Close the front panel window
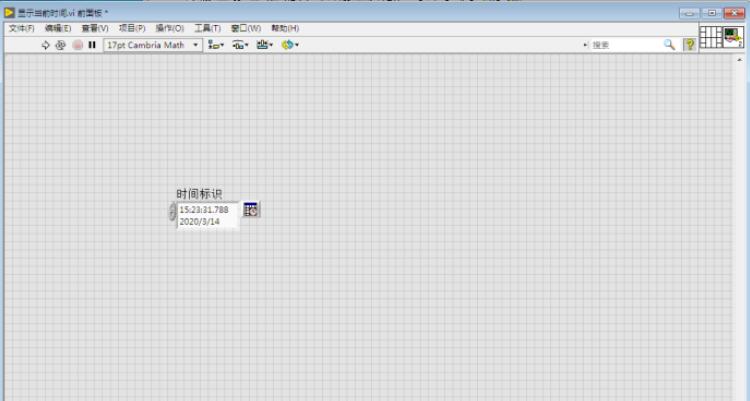Screen dimensions: 750x401 pos(734,13)
